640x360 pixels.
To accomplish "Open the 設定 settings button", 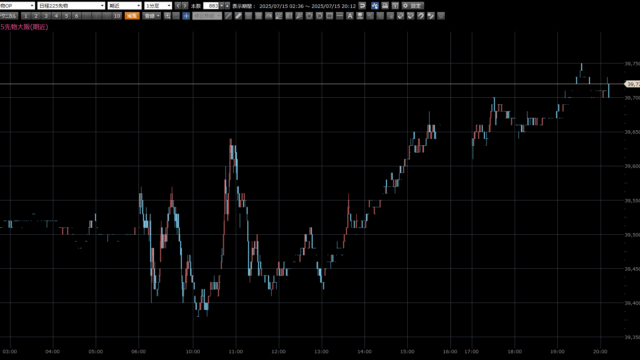I will click(413, 6).
